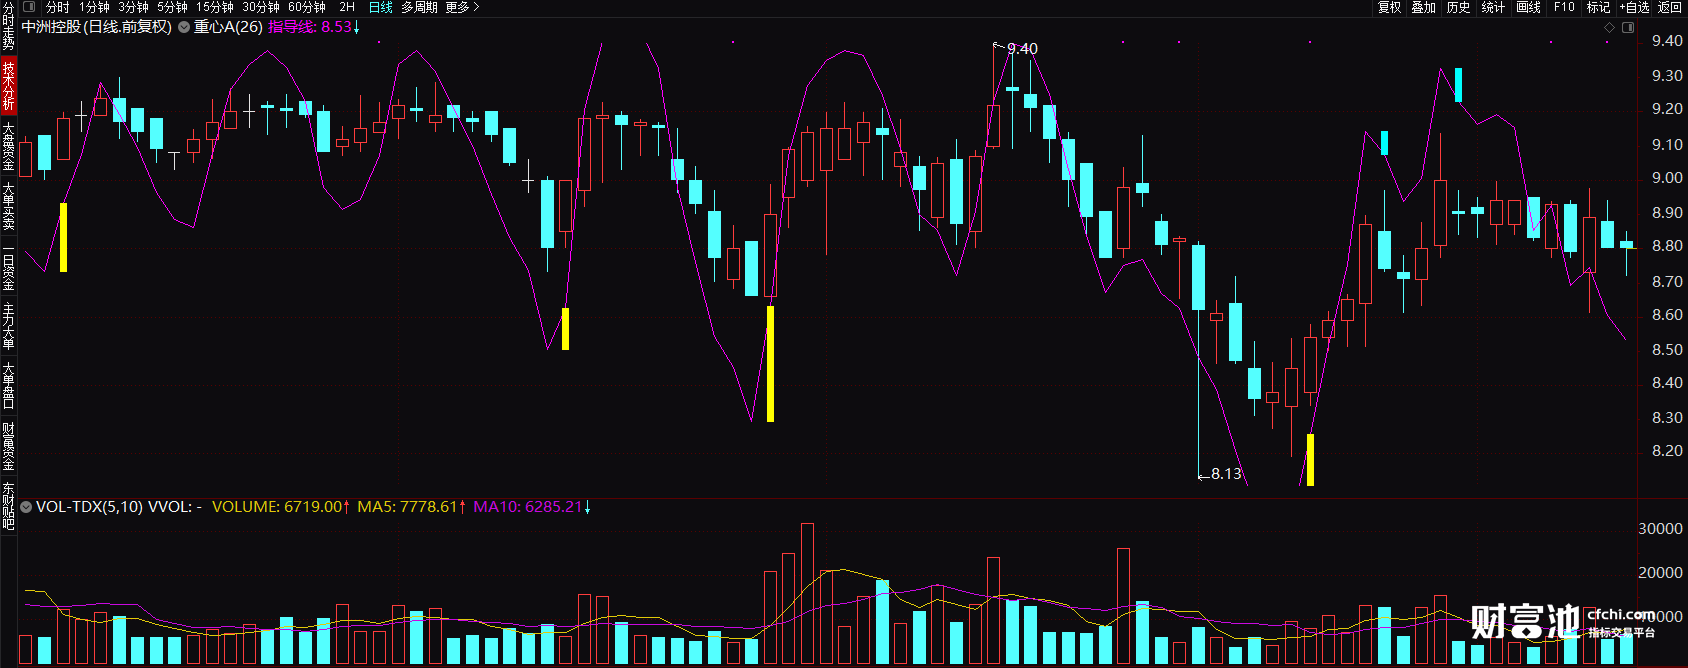Open the 东财贴吧 sidebar tab
The height and width of the screenshot is (668, 1688).
point(8,506)
